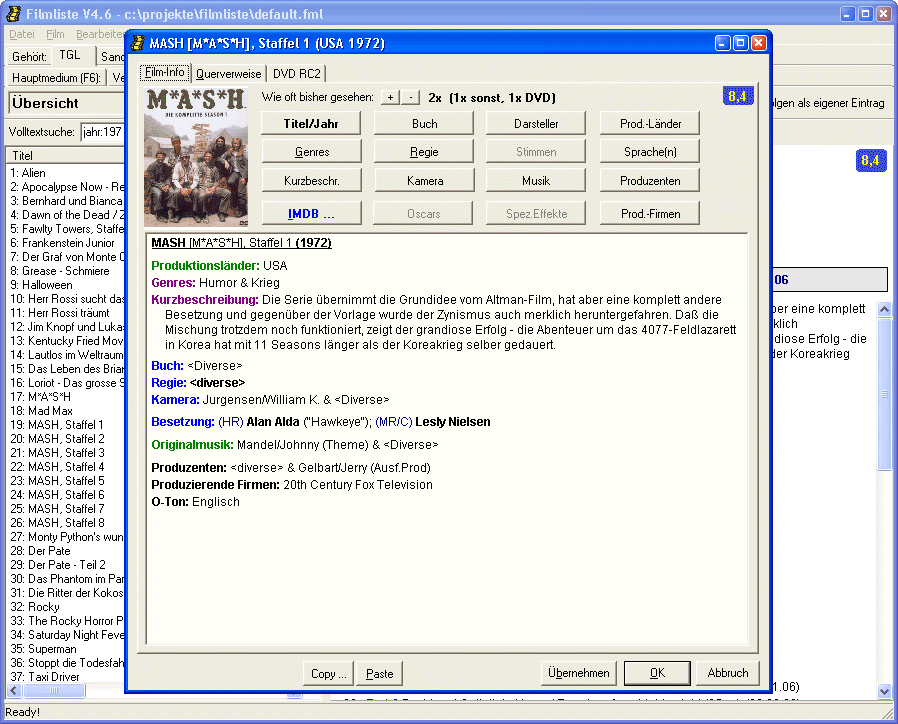Select "28: Der Pate" in the film list
Image resolution: width=898 pixels, height=724 pixels.
(x=40, y=551)
